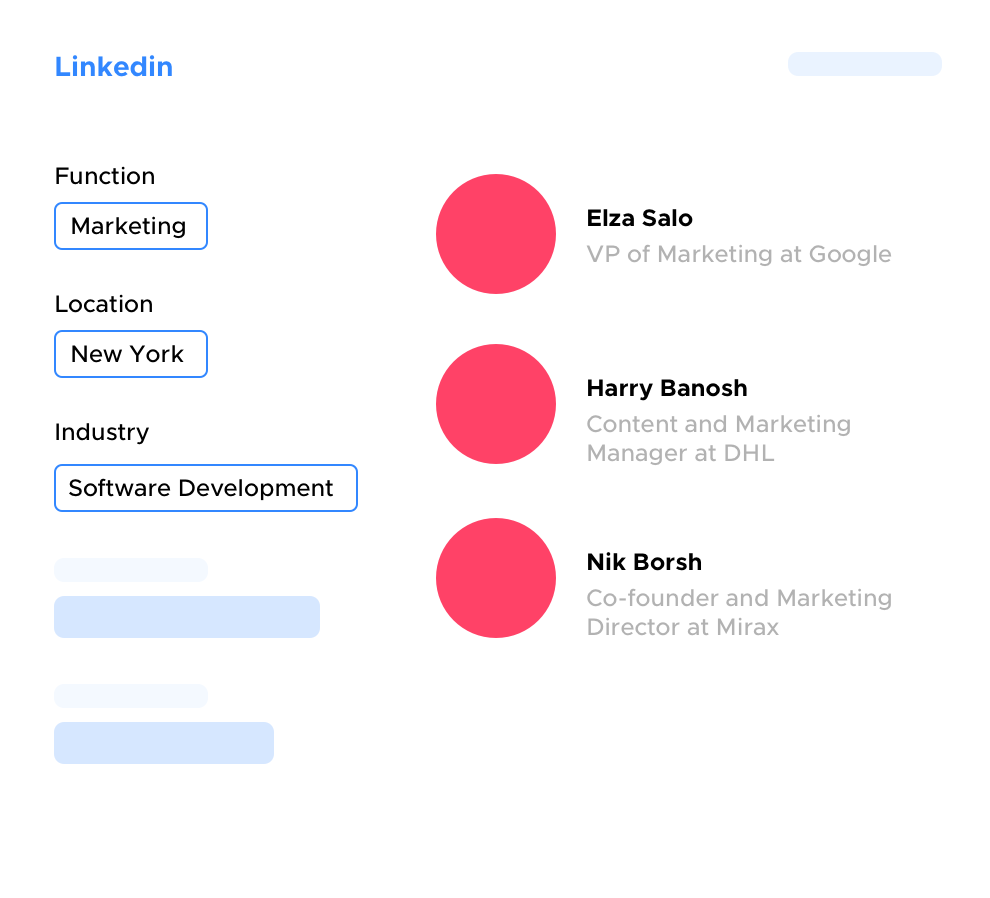This screenshot has width=990, height=898.
Task: Click "Content and Marketing Manager at DHL" text
Action: 718,438
